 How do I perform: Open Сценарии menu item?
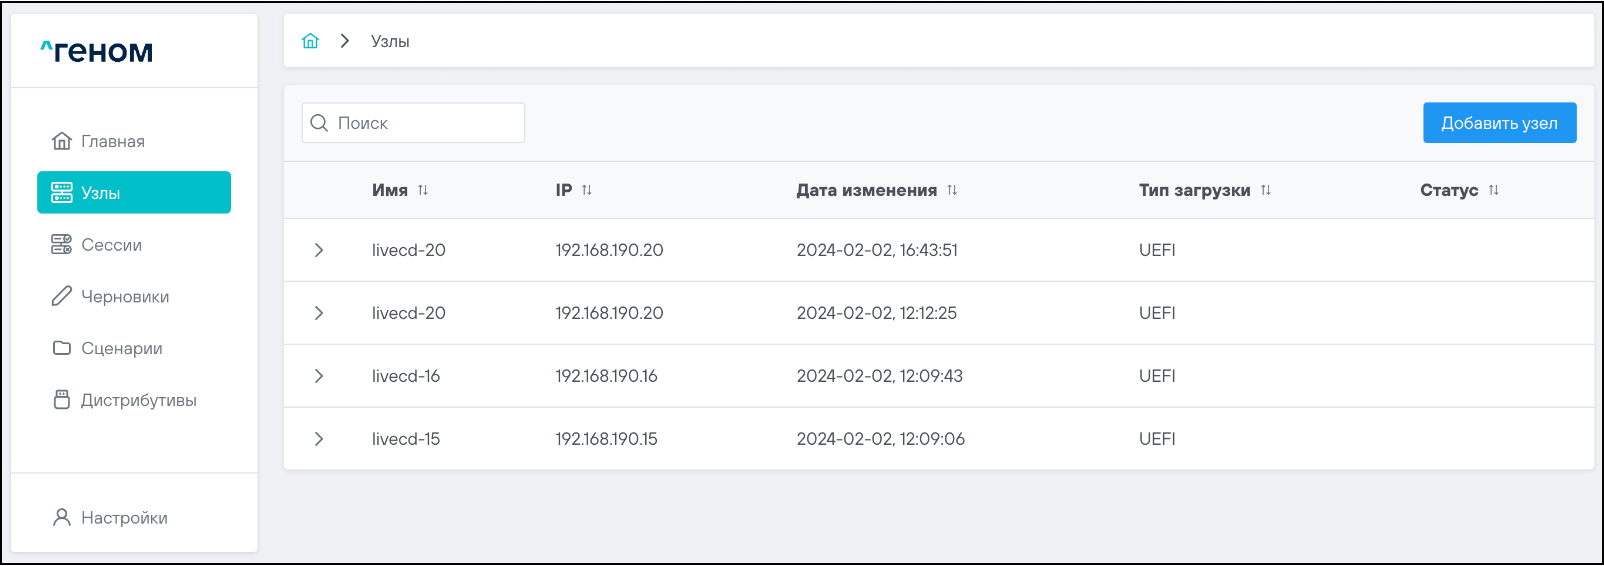pyautogui.click(x=121, y=348)
